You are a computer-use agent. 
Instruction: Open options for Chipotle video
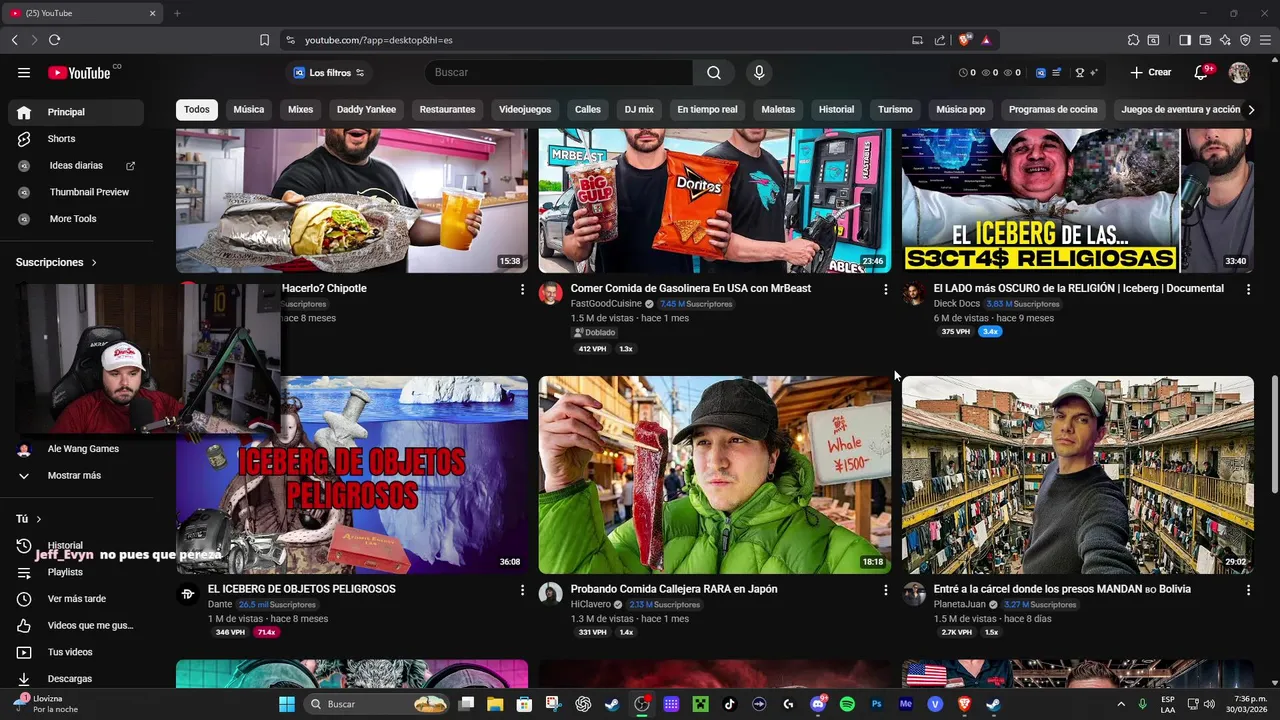[x=522, y=289]
